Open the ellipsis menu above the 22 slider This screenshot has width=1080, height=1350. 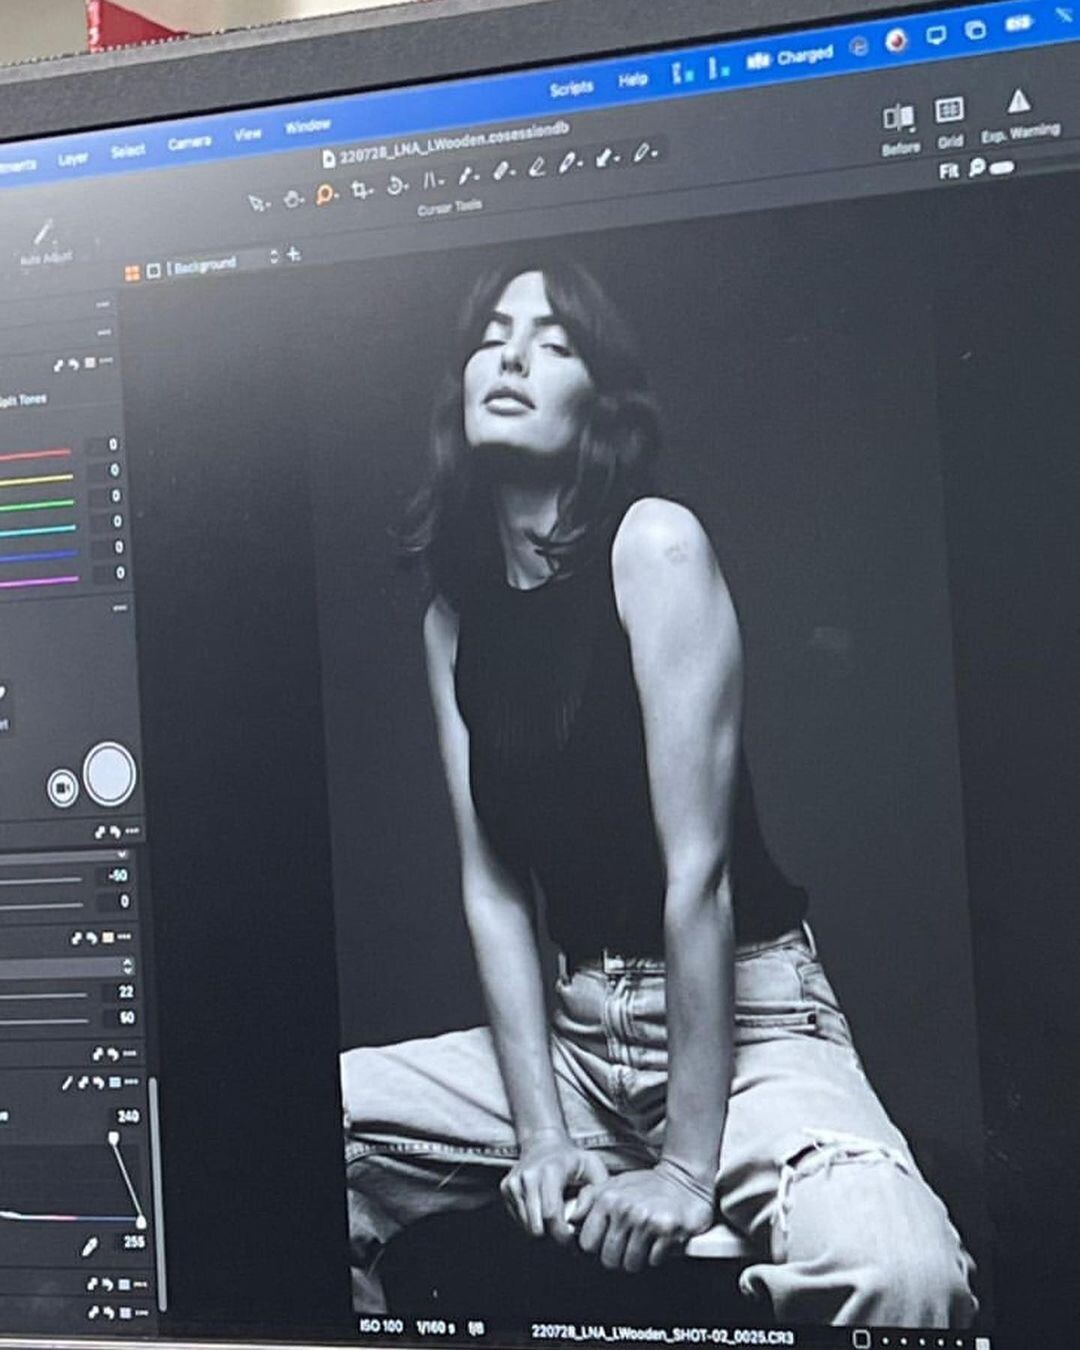[124, 937]
